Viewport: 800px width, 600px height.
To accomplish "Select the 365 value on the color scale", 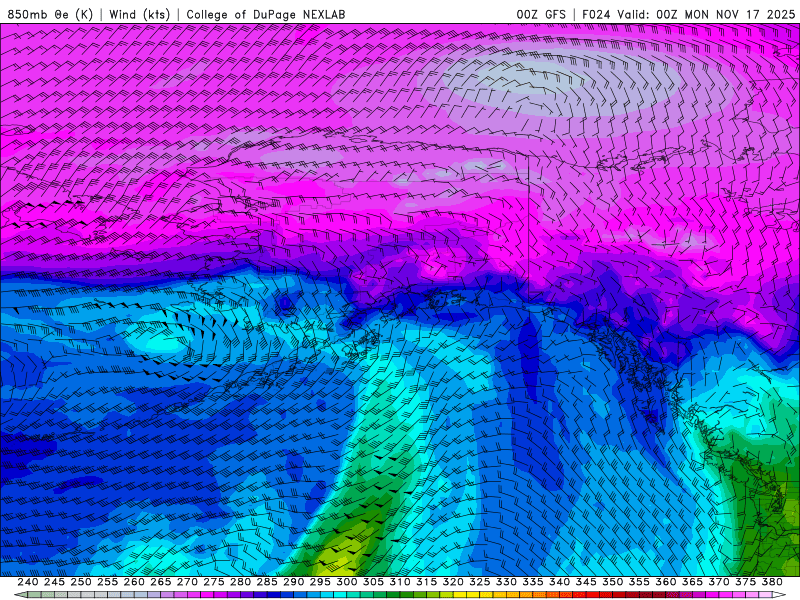I will tap(692, 582).
